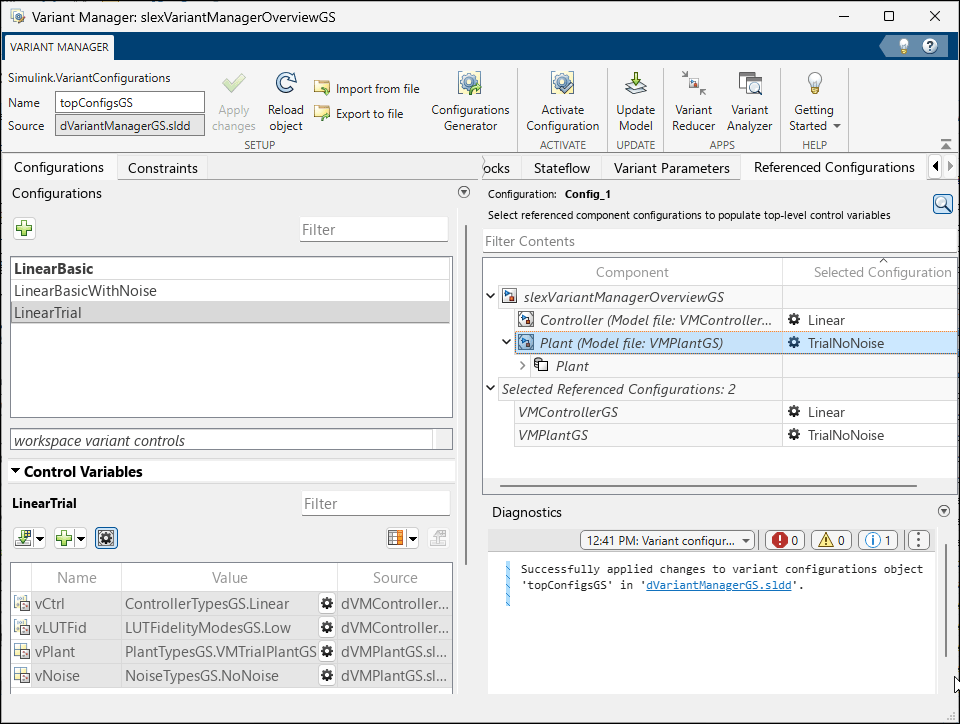Click the Apply changes checkmark

coord(234,84)
